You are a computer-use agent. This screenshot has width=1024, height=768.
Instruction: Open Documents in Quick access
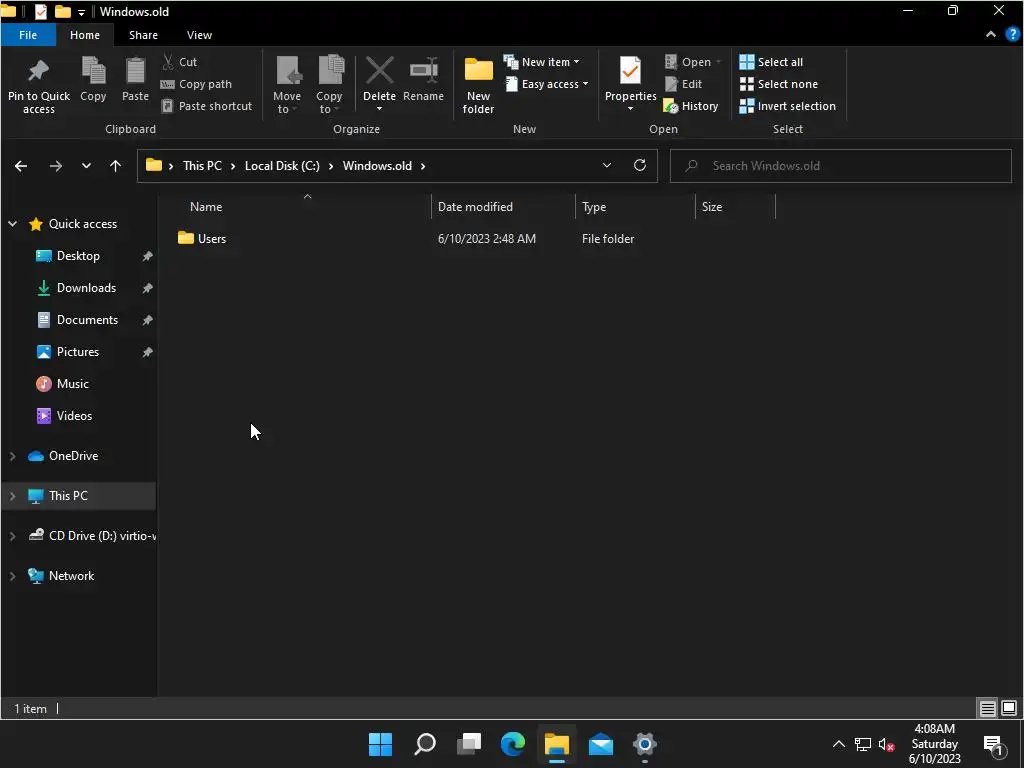(x=87, y=320)
